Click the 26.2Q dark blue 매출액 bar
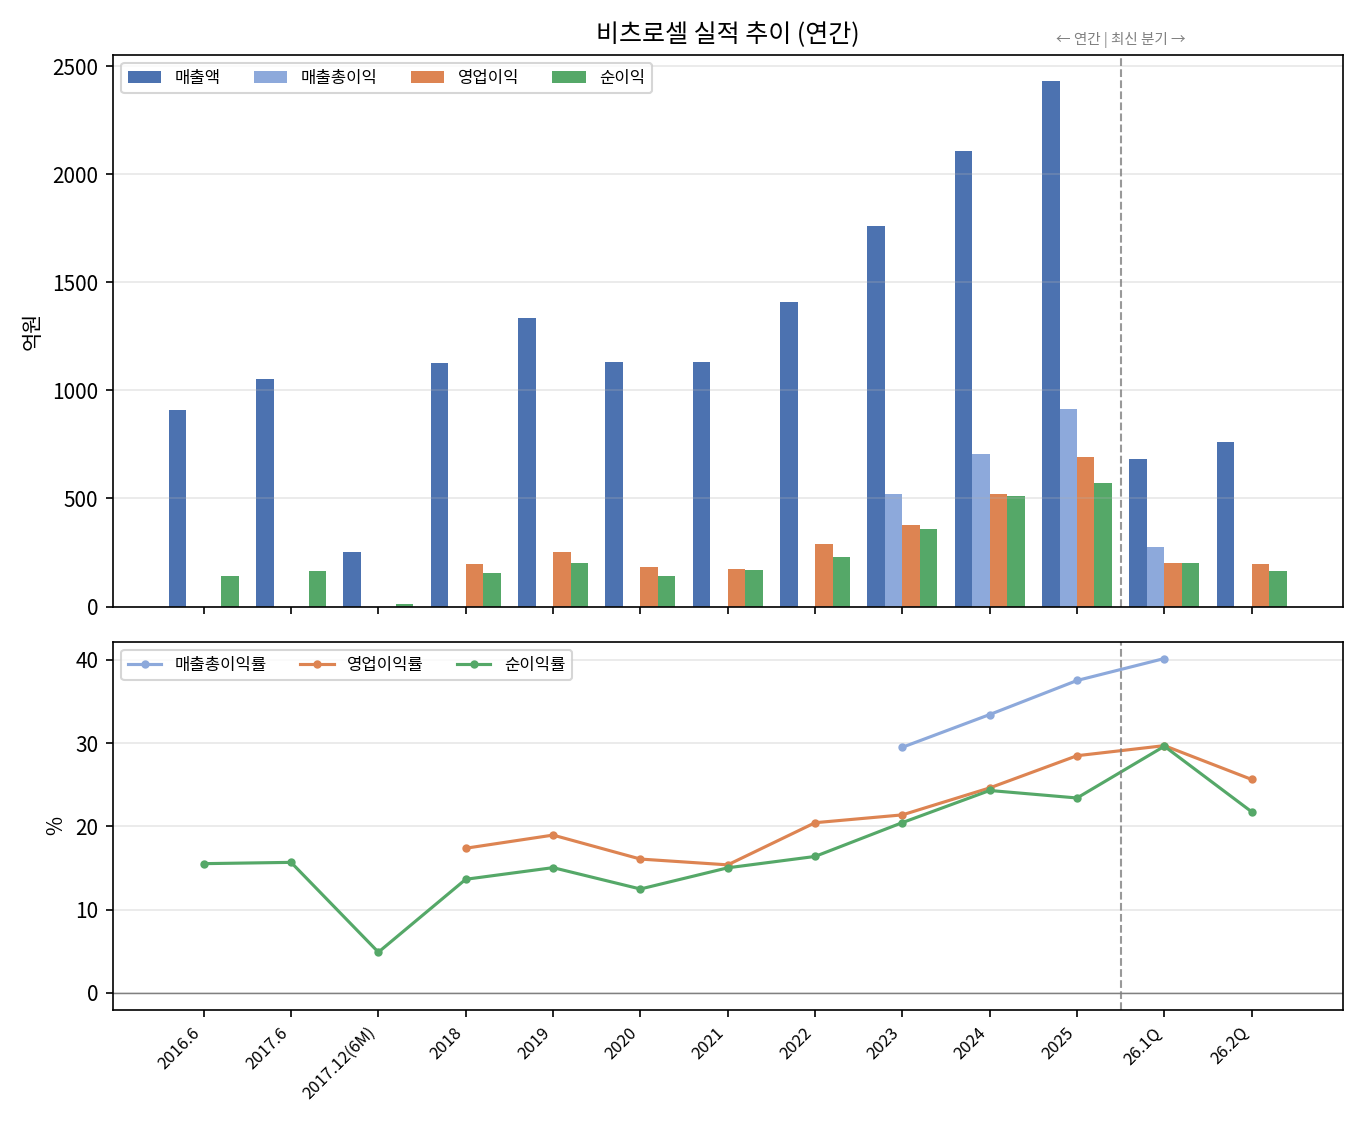The width and height of the screenshot is (1365, 1125). (x=1225, y=524)
